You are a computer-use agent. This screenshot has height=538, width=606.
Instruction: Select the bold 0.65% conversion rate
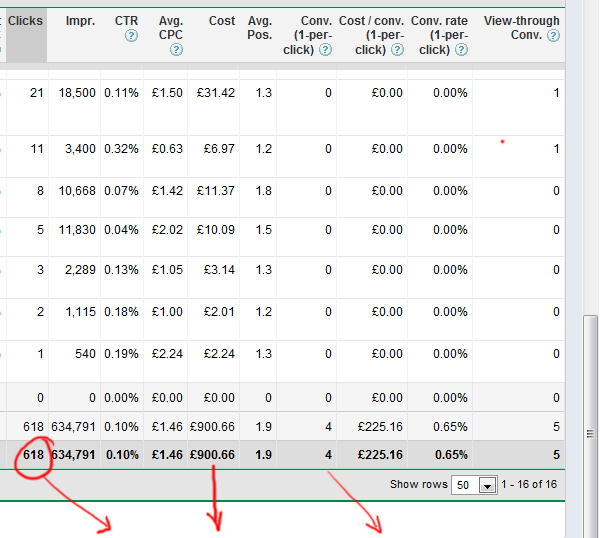click(451, 455)
